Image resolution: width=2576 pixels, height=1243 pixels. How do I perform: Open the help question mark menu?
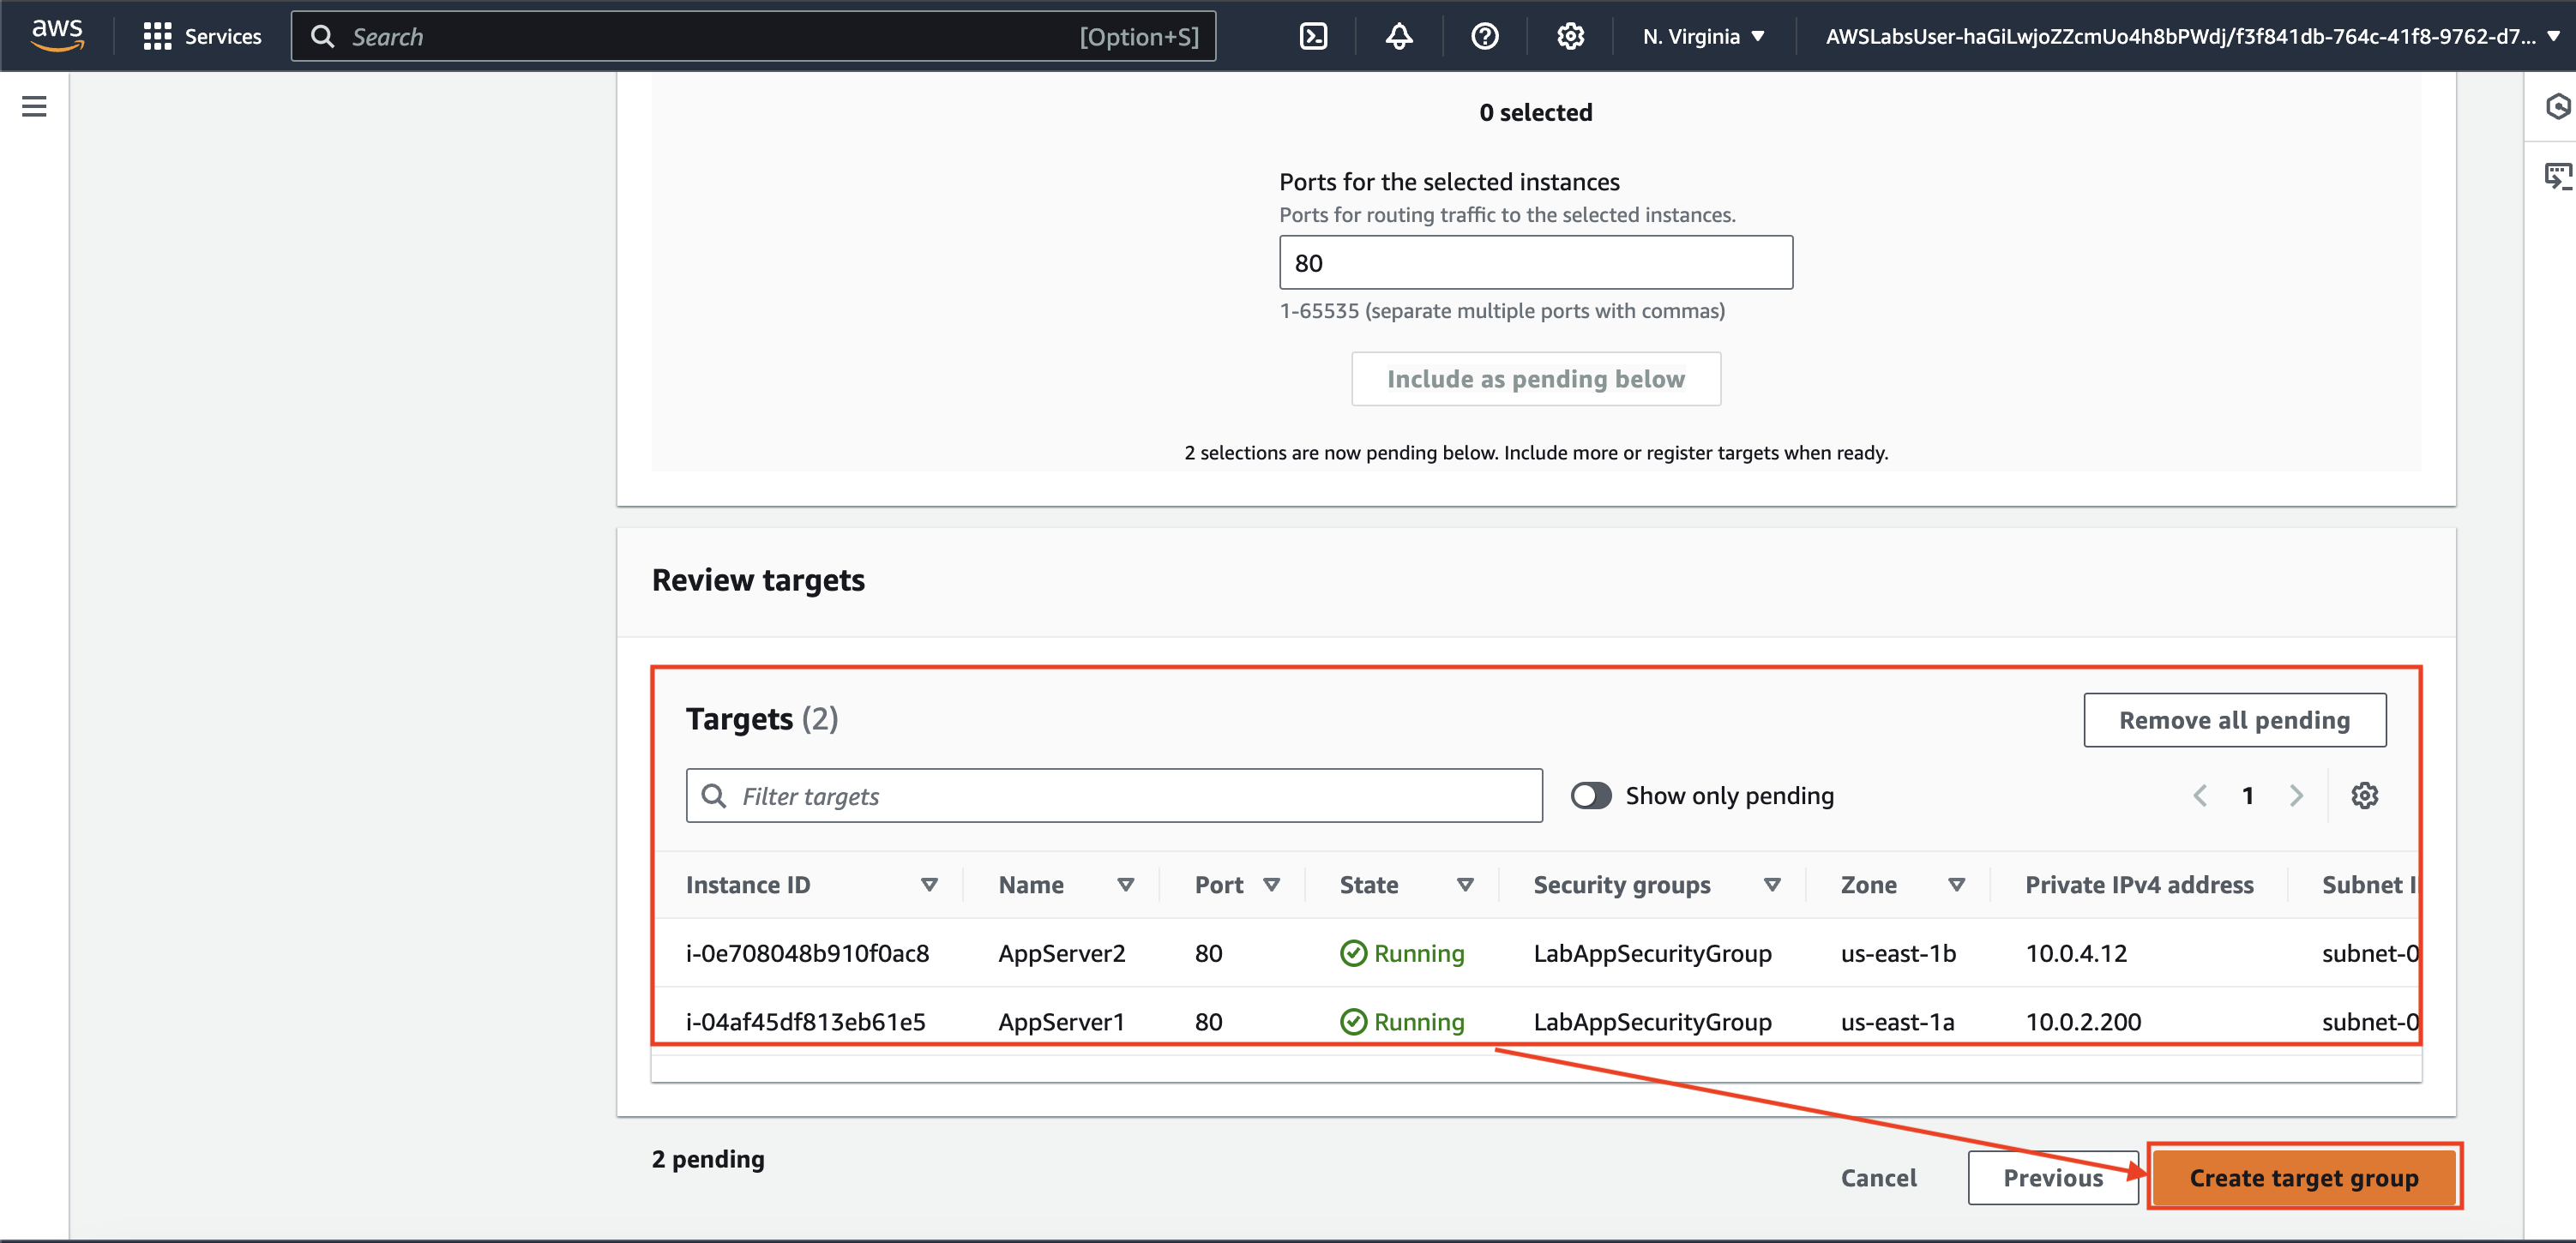pyautogui.click(x=1484, y=37)
